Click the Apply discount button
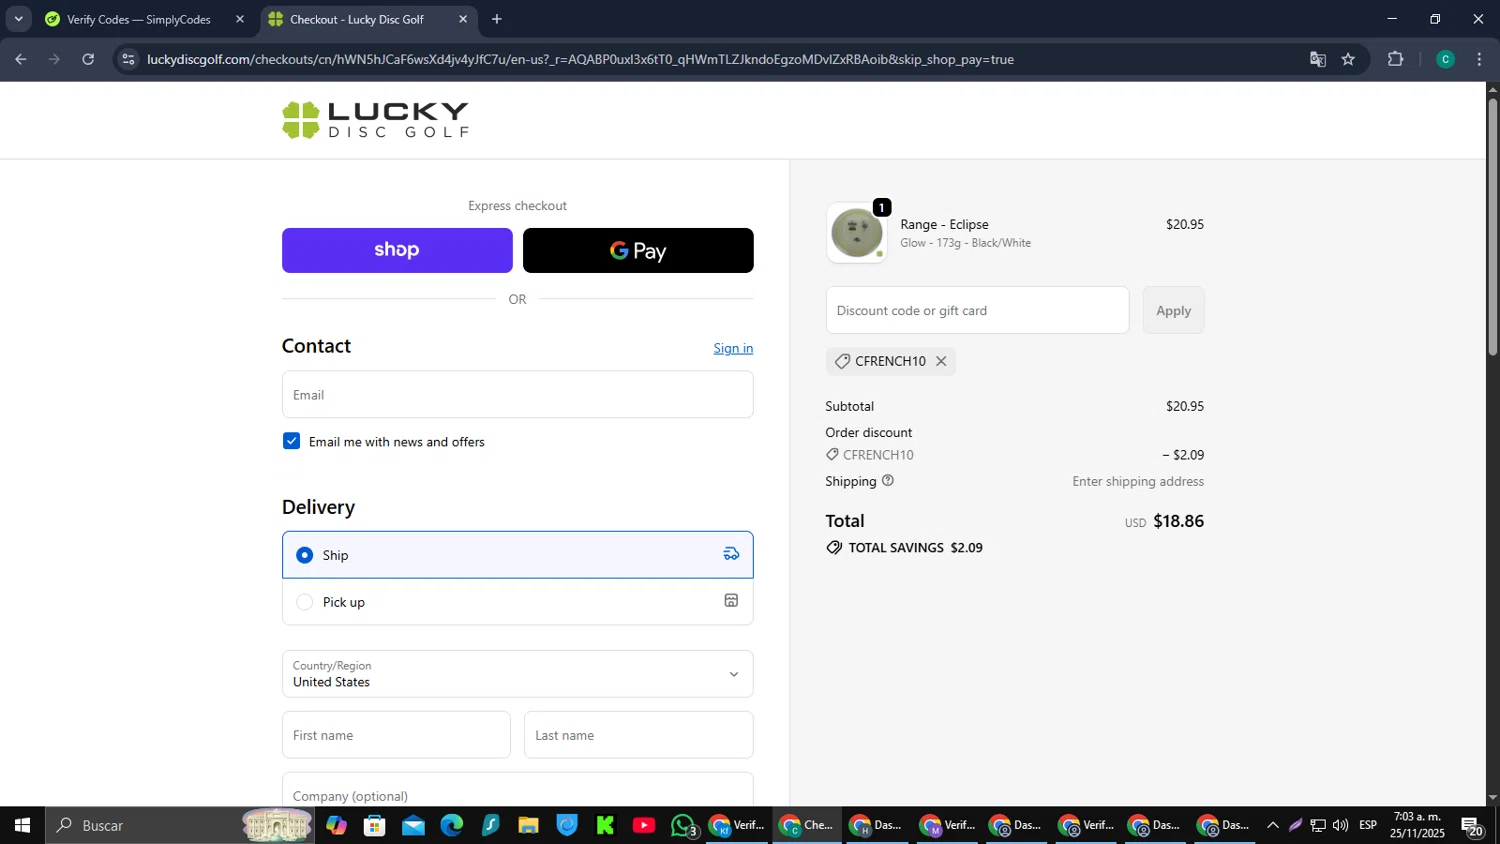Image resolution: width=1500 pixels, height=844 pixels. tap(1173, 310)
